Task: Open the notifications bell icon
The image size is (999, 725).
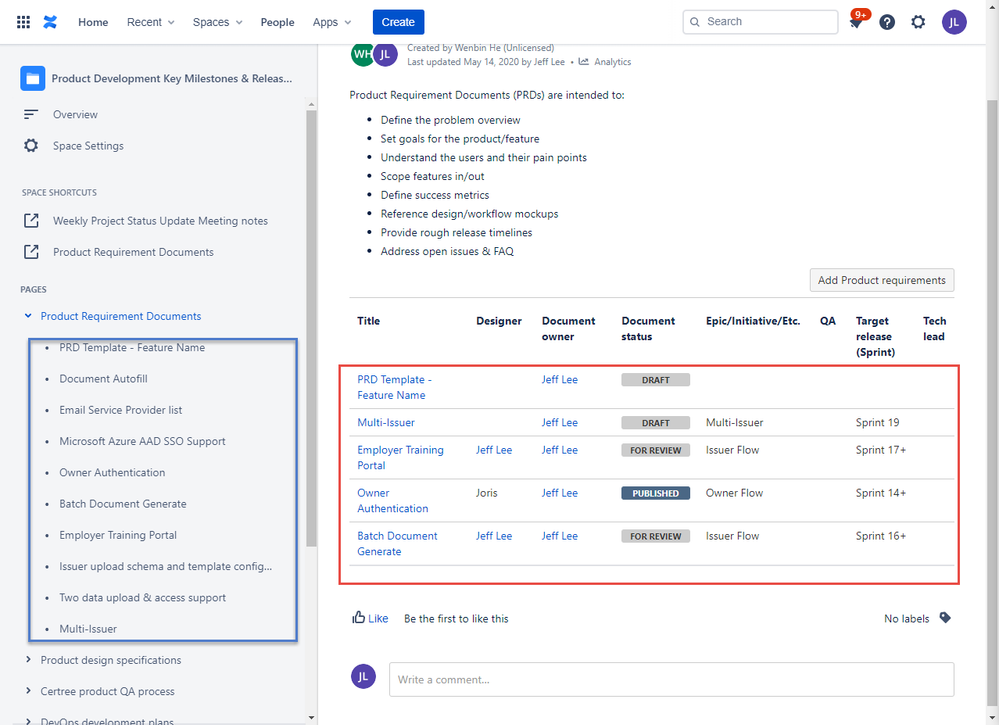Action: pyautogui.click(x=856, y=22)
